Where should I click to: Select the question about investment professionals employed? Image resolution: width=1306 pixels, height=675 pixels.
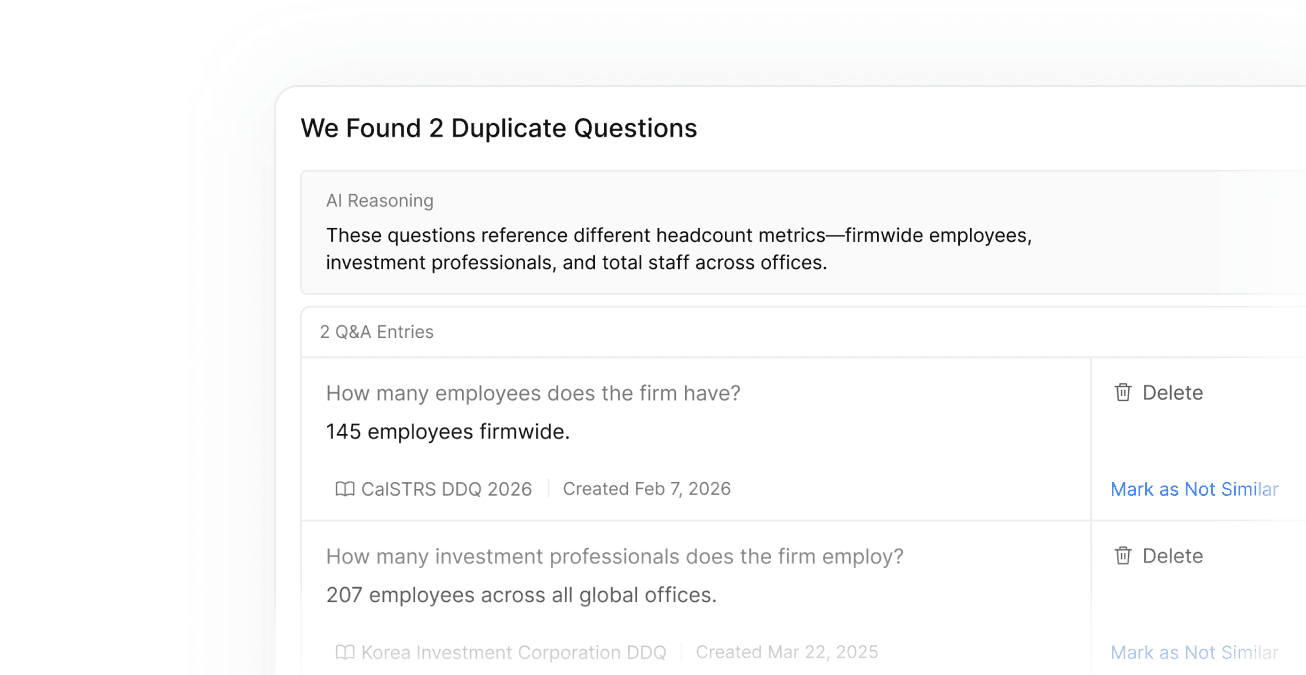coord(615,556)
